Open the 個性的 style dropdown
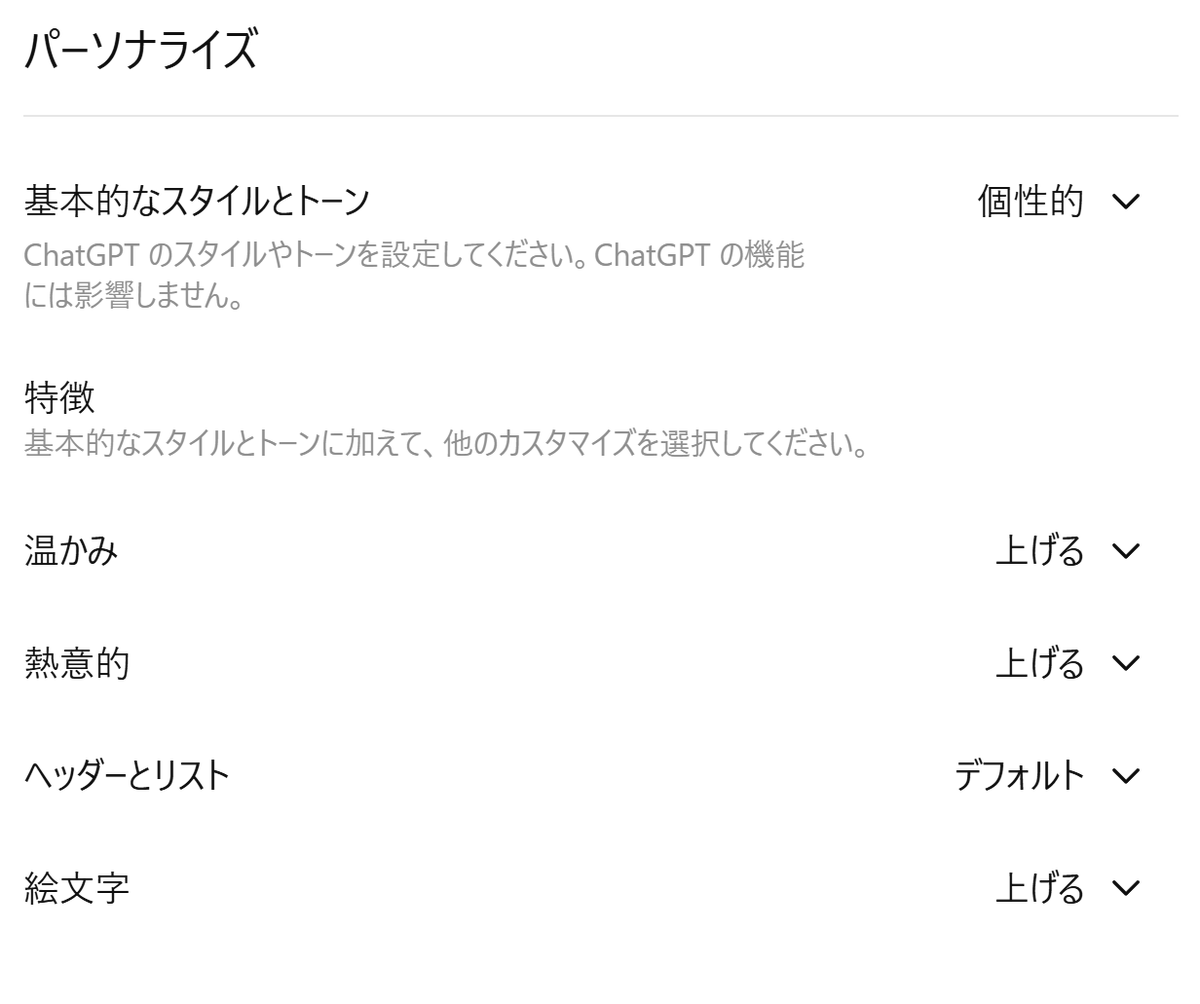This screenshot has height=1004, width=1200. point(1030,202)
